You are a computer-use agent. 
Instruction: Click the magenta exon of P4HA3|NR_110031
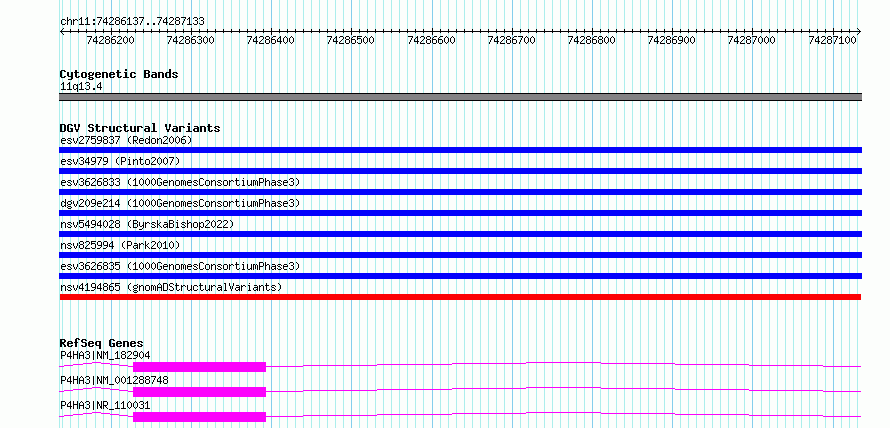(199, 417)
